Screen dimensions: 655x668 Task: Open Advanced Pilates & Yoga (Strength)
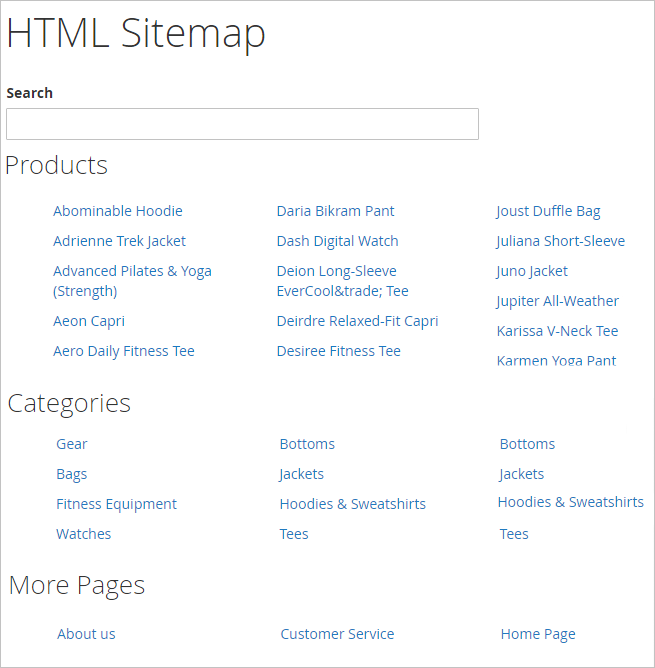[132, 281]
